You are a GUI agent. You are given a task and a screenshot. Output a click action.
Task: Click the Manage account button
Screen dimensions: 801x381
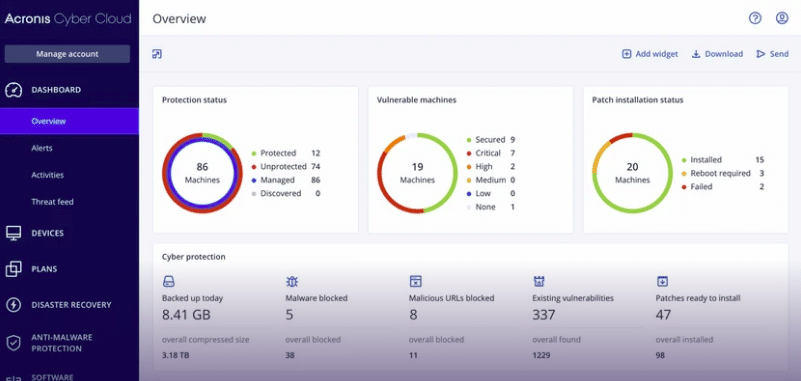pos(67,54)
